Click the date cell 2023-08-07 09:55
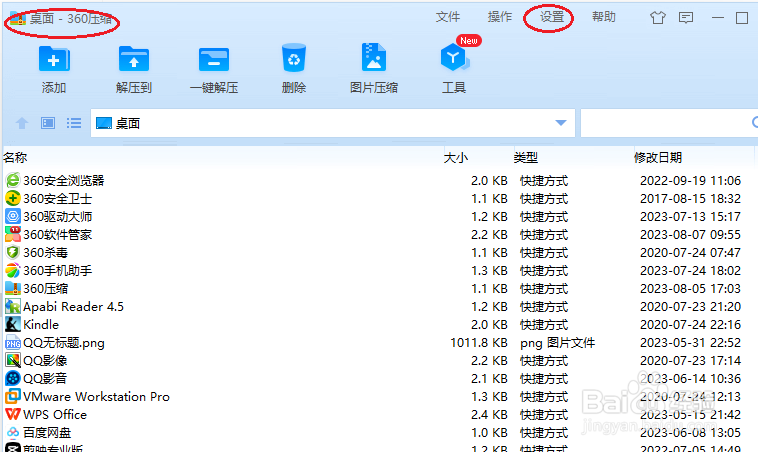 (690, 234)
